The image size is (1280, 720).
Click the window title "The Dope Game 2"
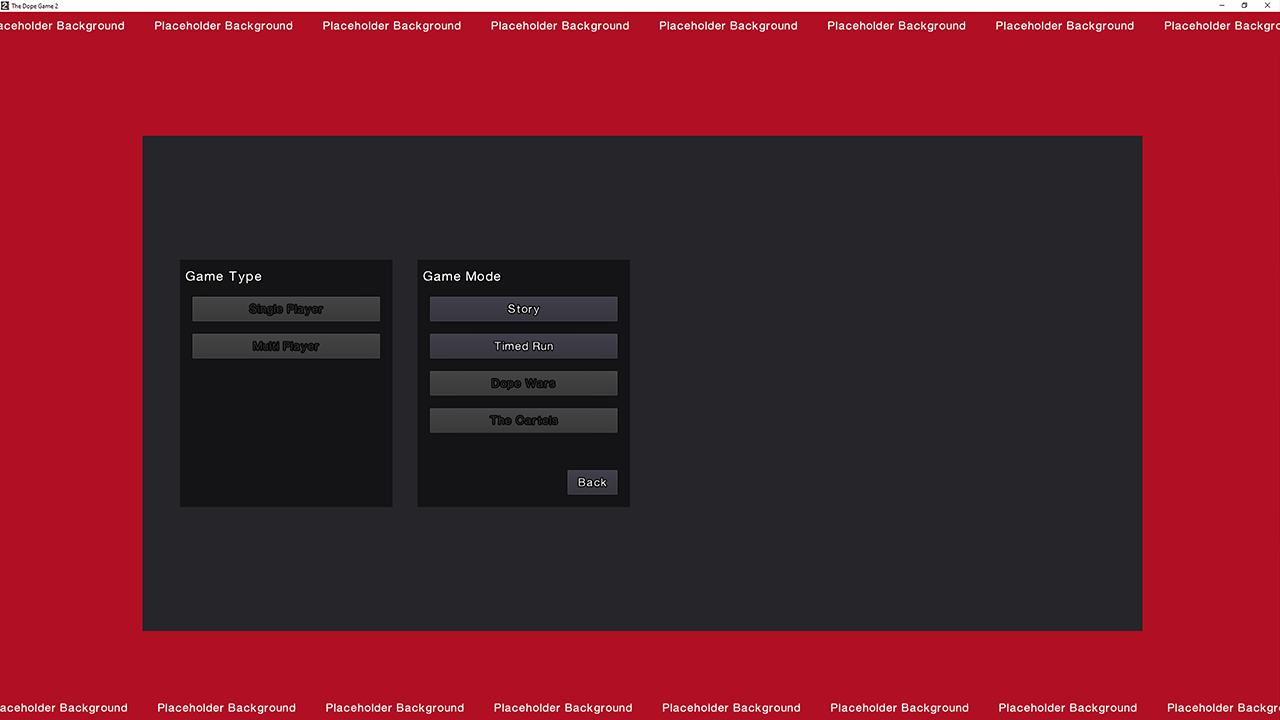click(35, 6)
